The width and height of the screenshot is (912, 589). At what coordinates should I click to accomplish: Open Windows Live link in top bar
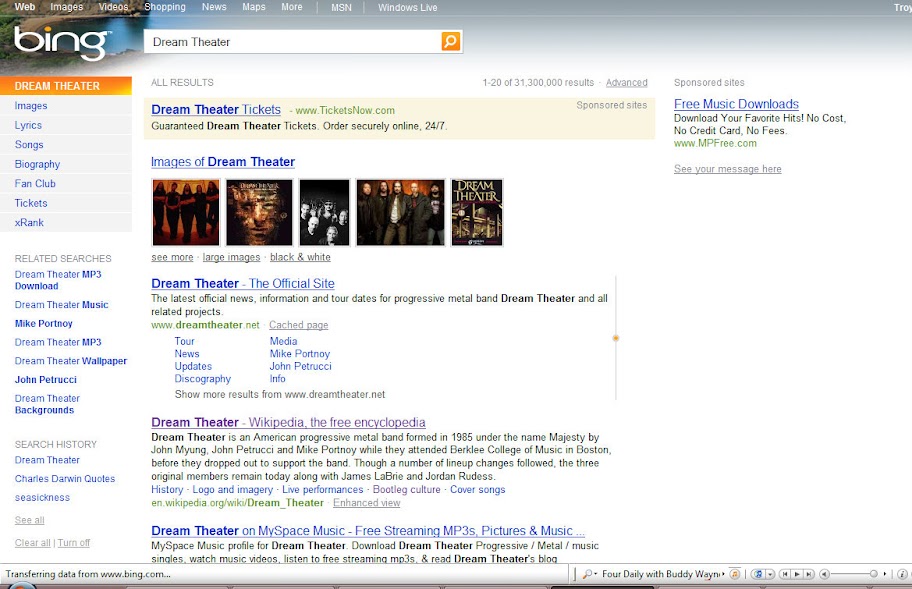pos(407,8)
